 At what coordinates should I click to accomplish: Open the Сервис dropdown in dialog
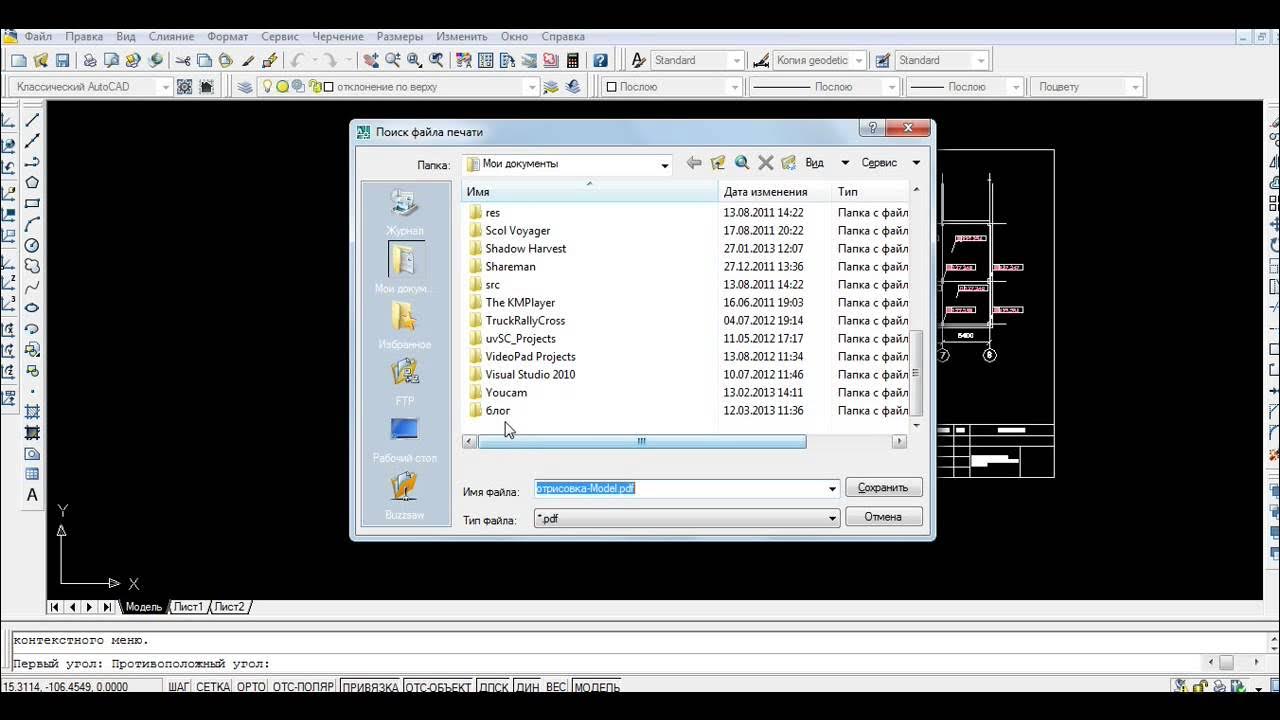(x=916, y=163)
